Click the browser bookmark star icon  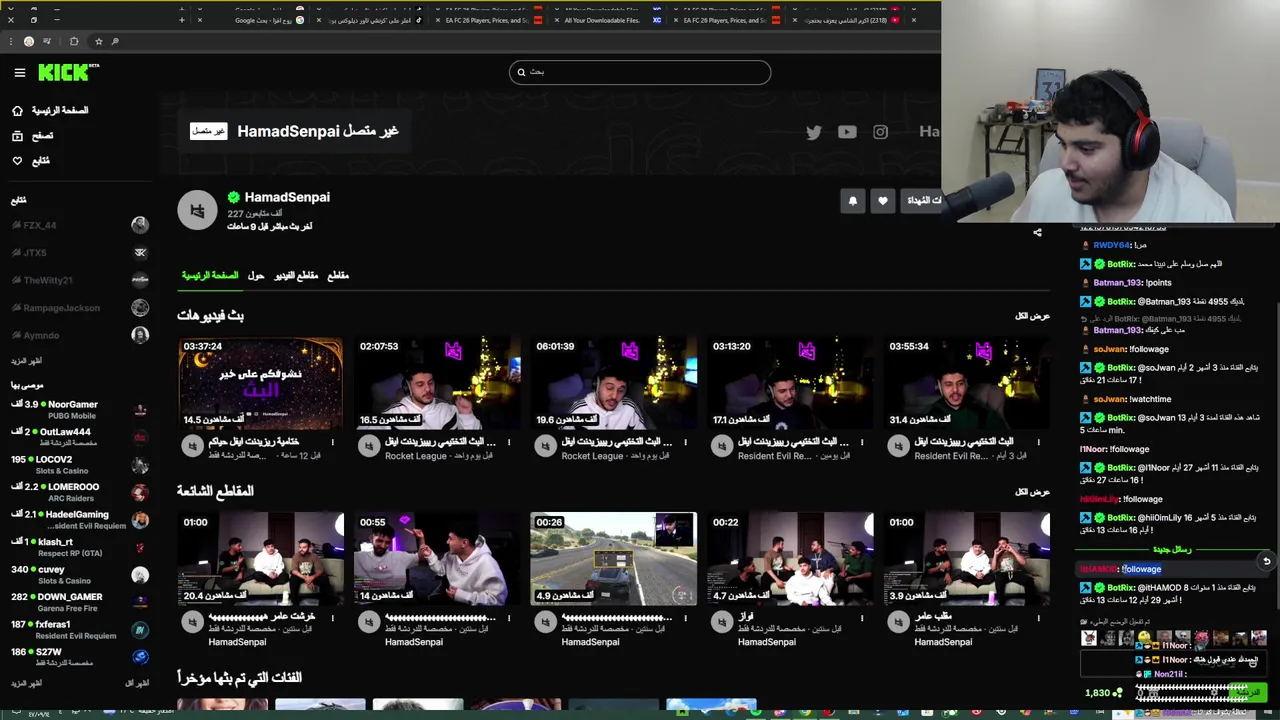[98, 41]
